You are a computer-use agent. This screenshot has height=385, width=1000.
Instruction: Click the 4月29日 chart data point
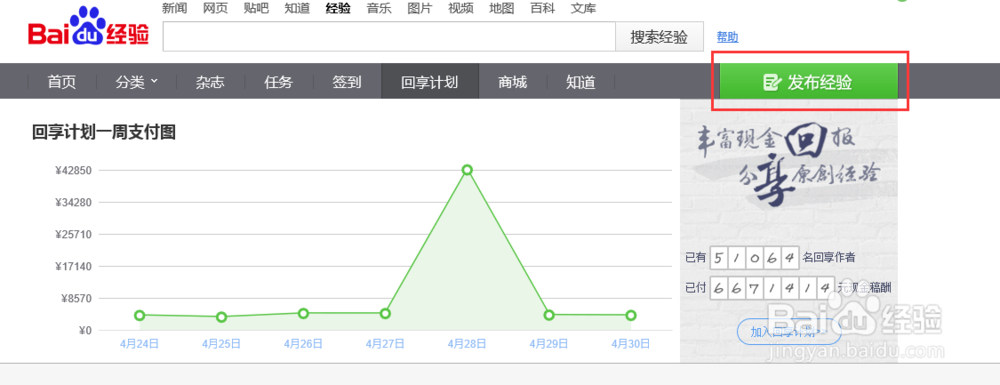[549, 315]
